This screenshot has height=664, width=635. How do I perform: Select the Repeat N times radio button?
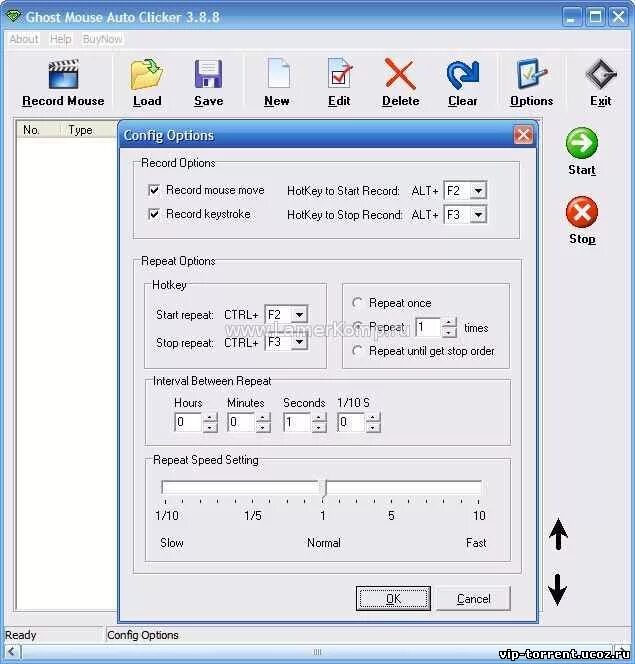click(357, 326)
